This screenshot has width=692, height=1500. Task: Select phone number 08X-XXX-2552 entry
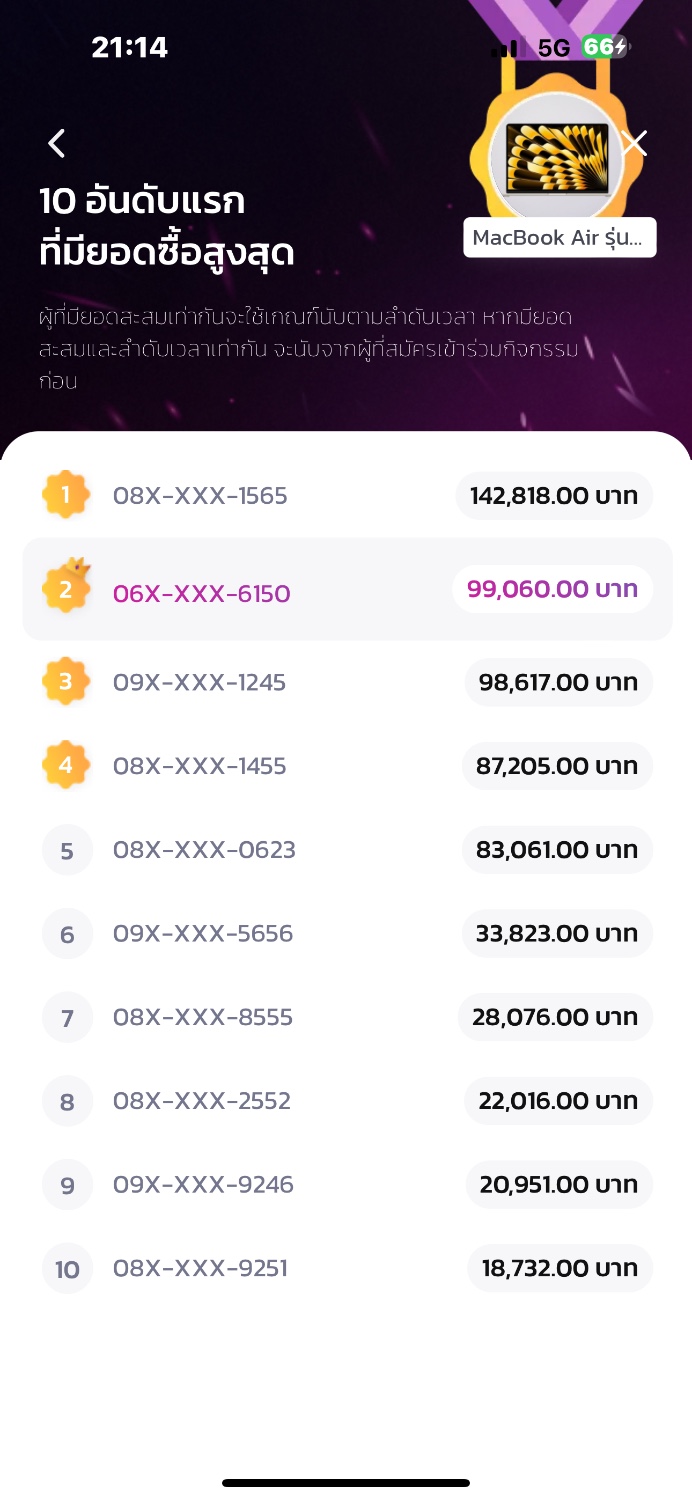click(202, 1101)
